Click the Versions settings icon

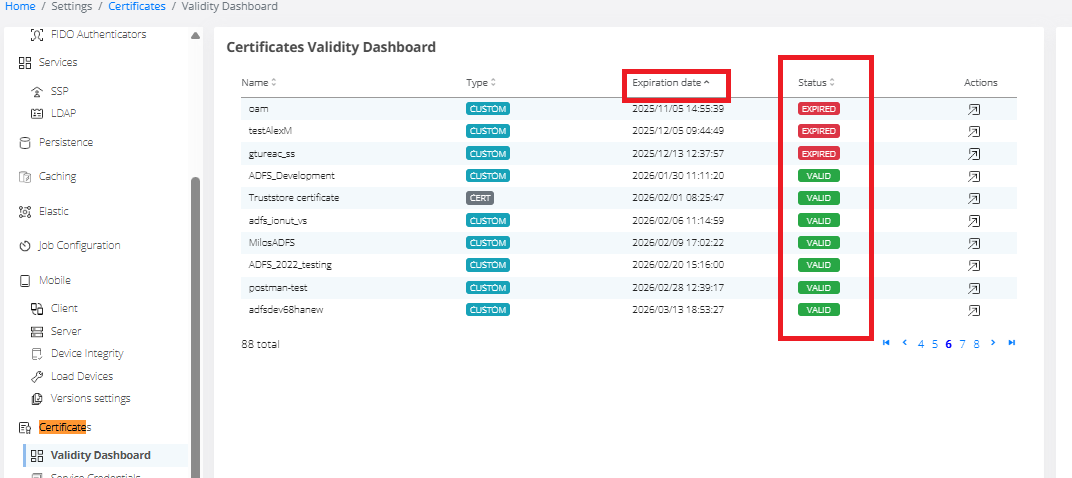(38, 399)
